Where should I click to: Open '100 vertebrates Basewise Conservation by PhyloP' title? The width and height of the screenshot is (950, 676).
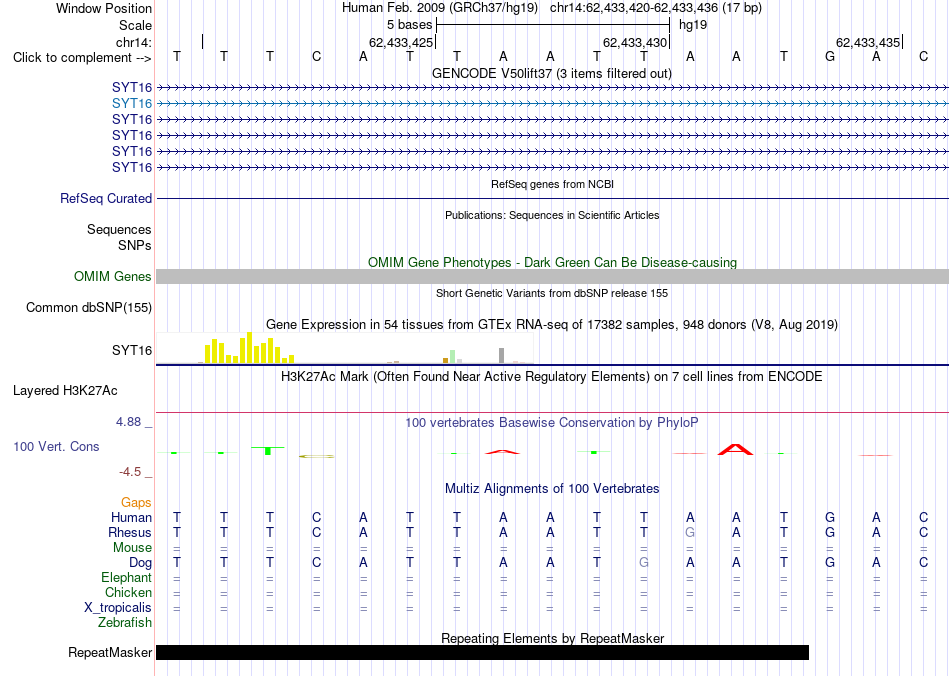[x=552, y=423]
